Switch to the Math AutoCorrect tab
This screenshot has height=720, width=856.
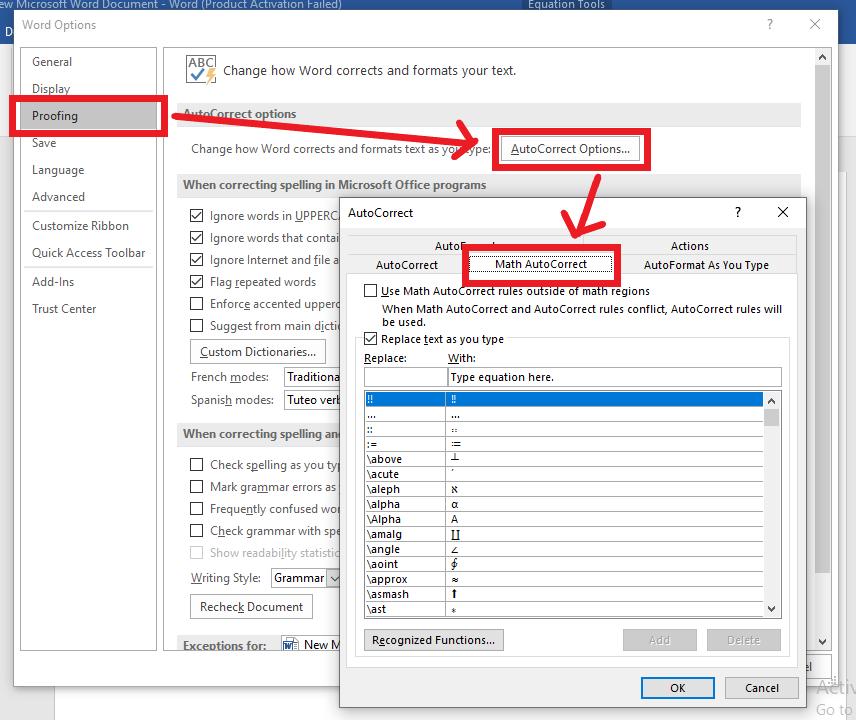pyautogui.click(x=540, y=264)
